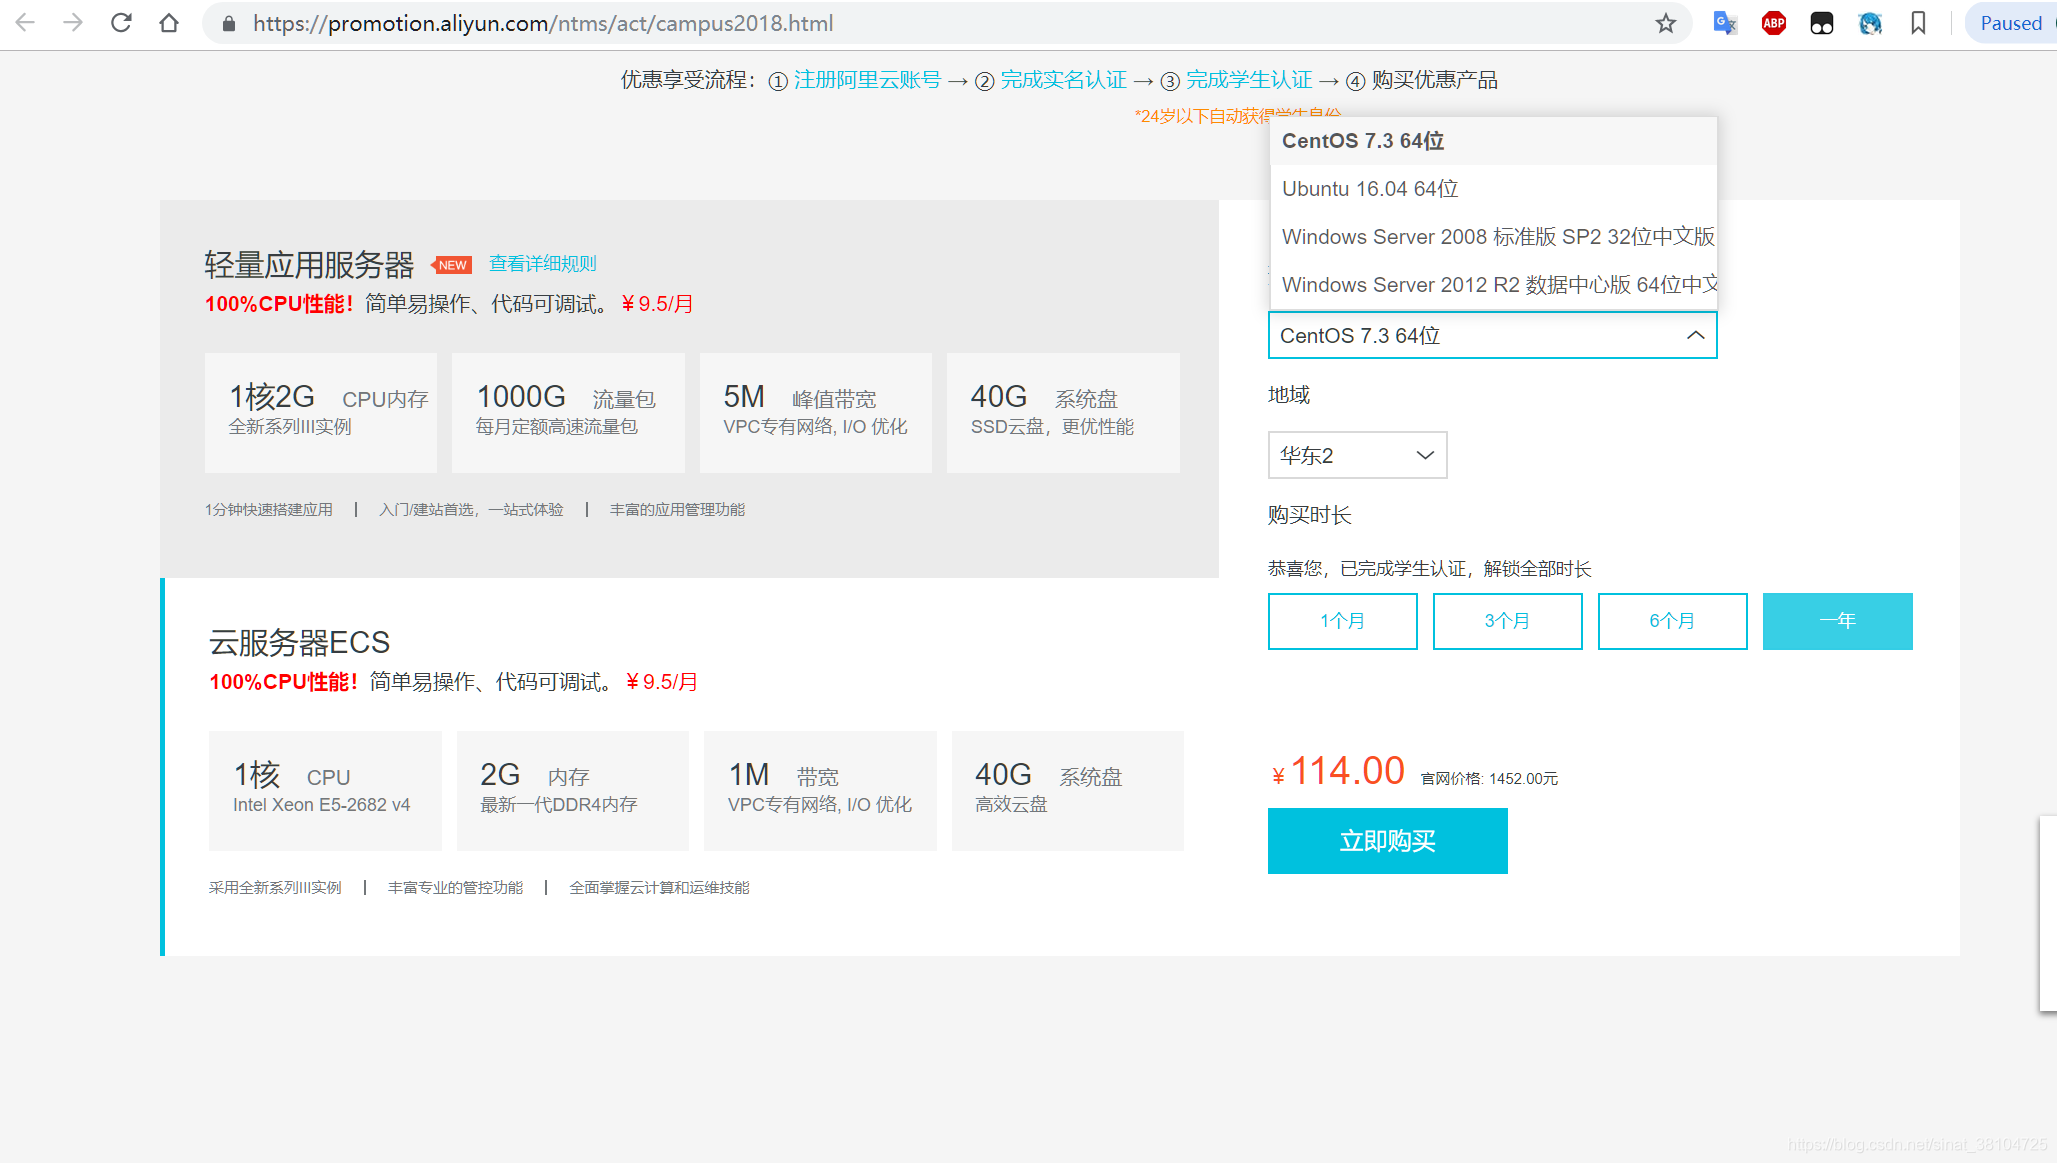Open the browser home page icon

[x=169, y=23]
